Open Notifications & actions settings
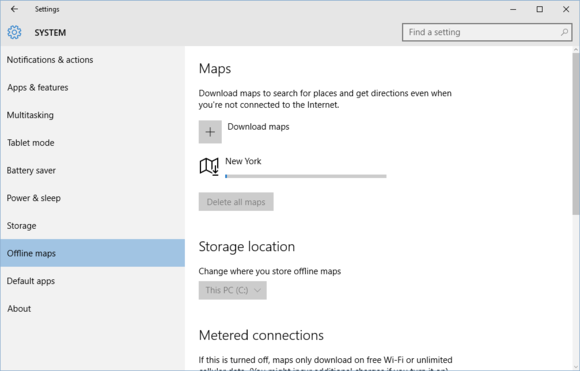 tap(92, 60)
